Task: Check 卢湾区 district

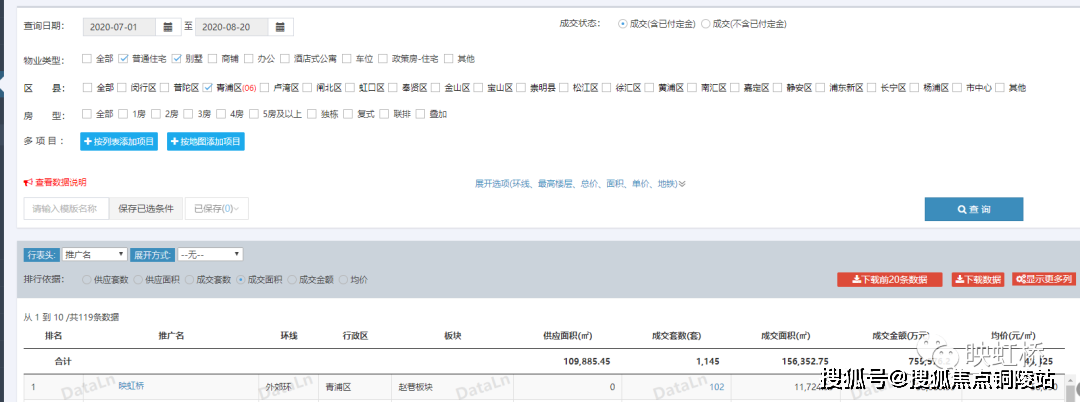Action: (264, 87)
